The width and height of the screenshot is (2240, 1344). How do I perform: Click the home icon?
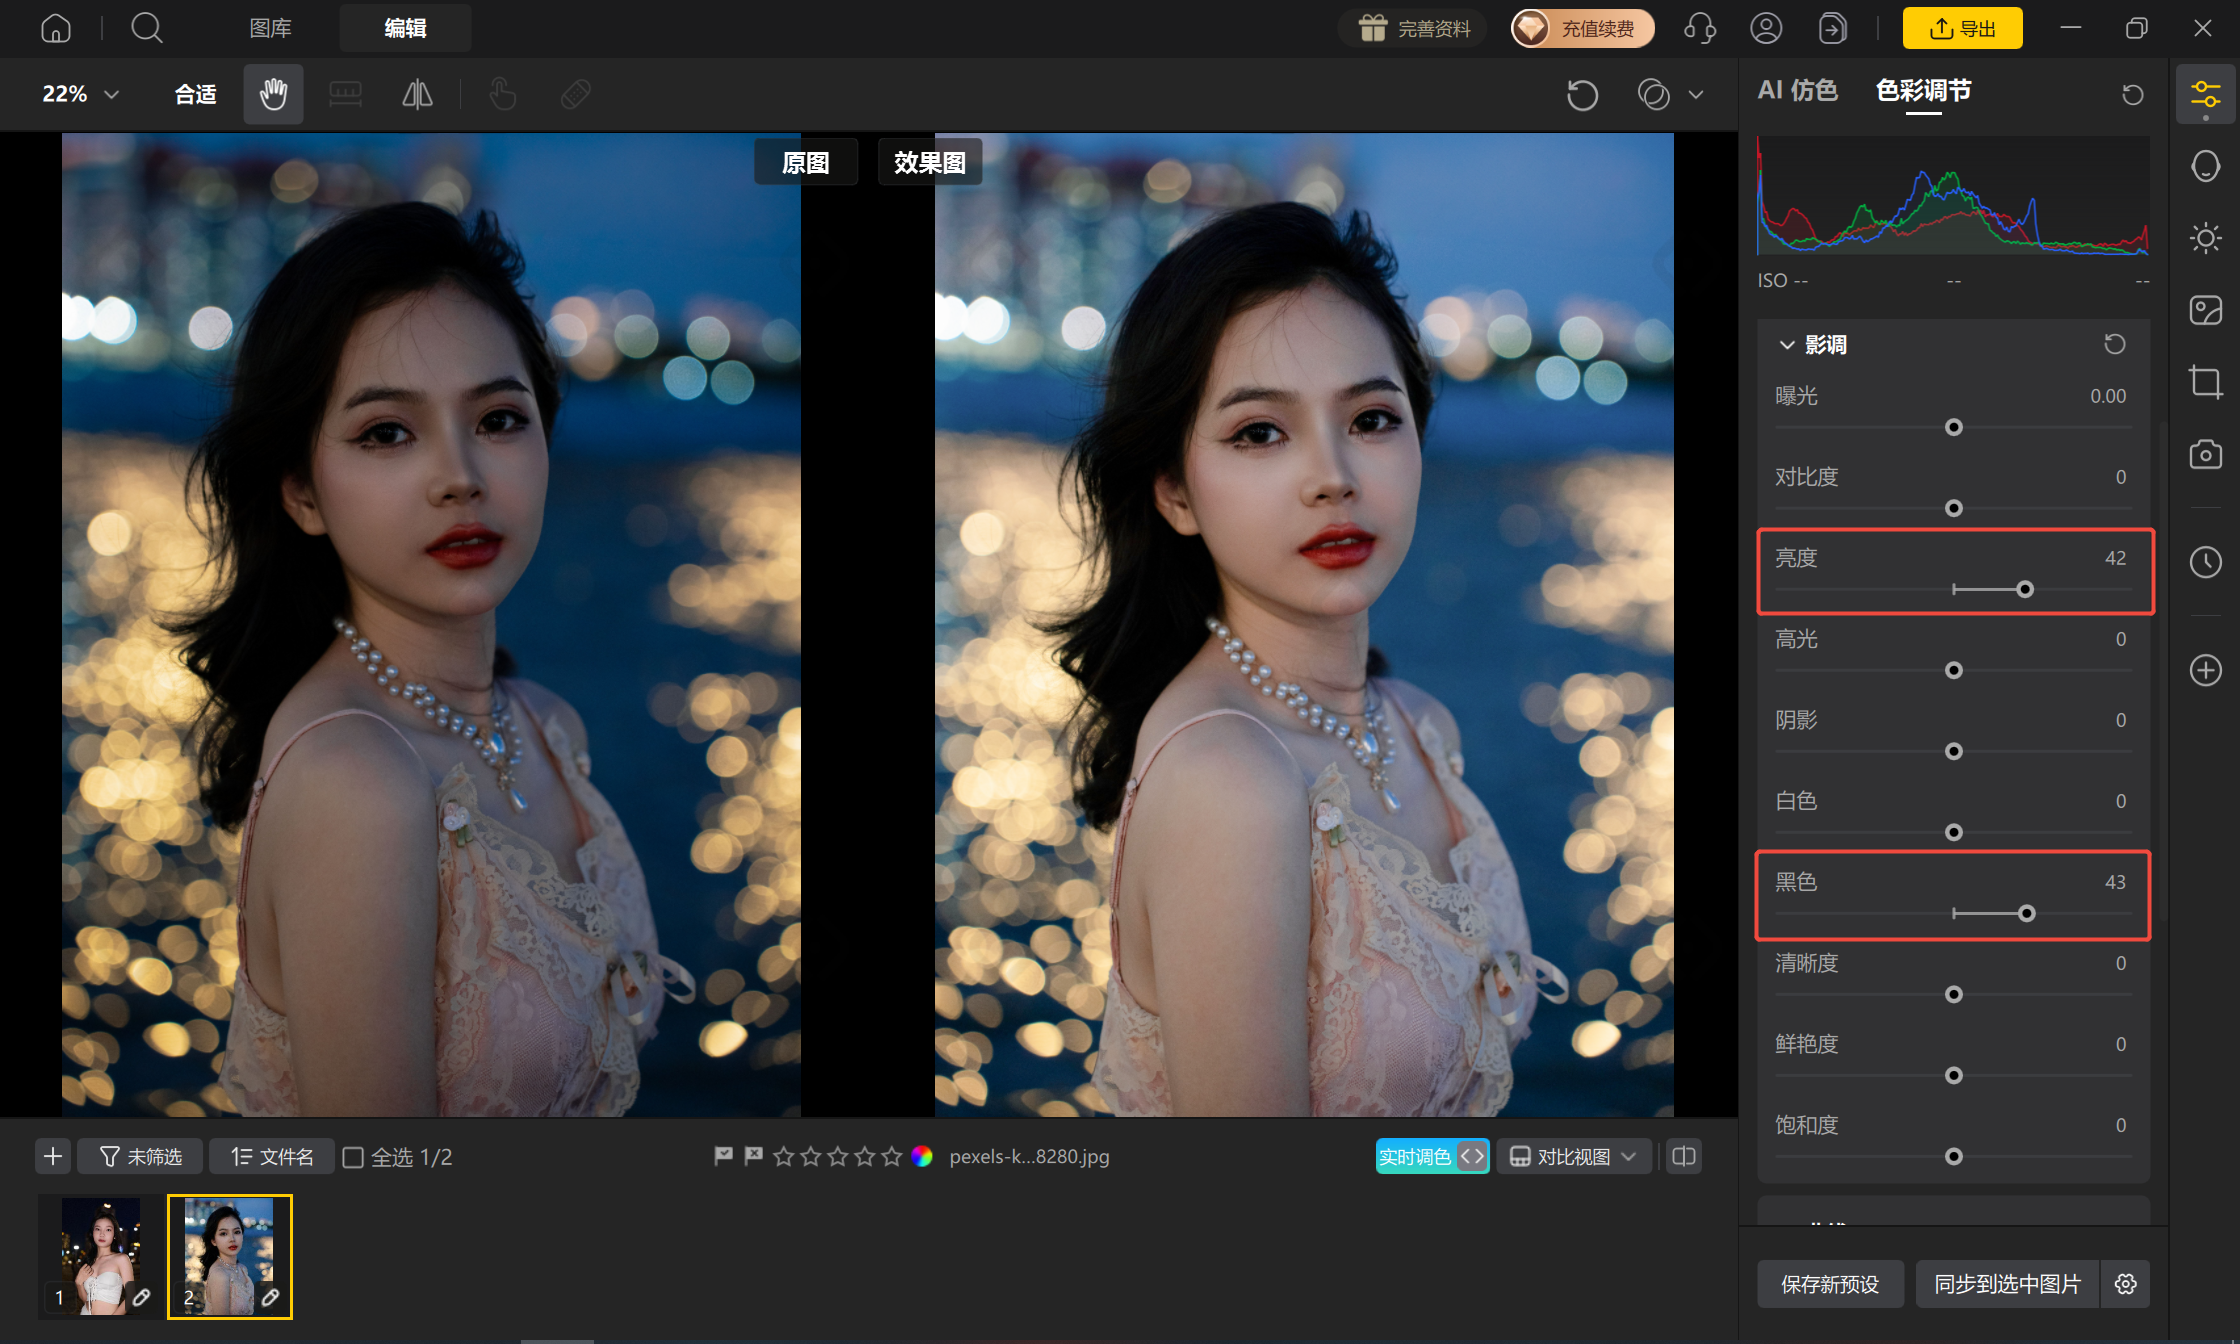pyautogui.click(x=56, y=28)
